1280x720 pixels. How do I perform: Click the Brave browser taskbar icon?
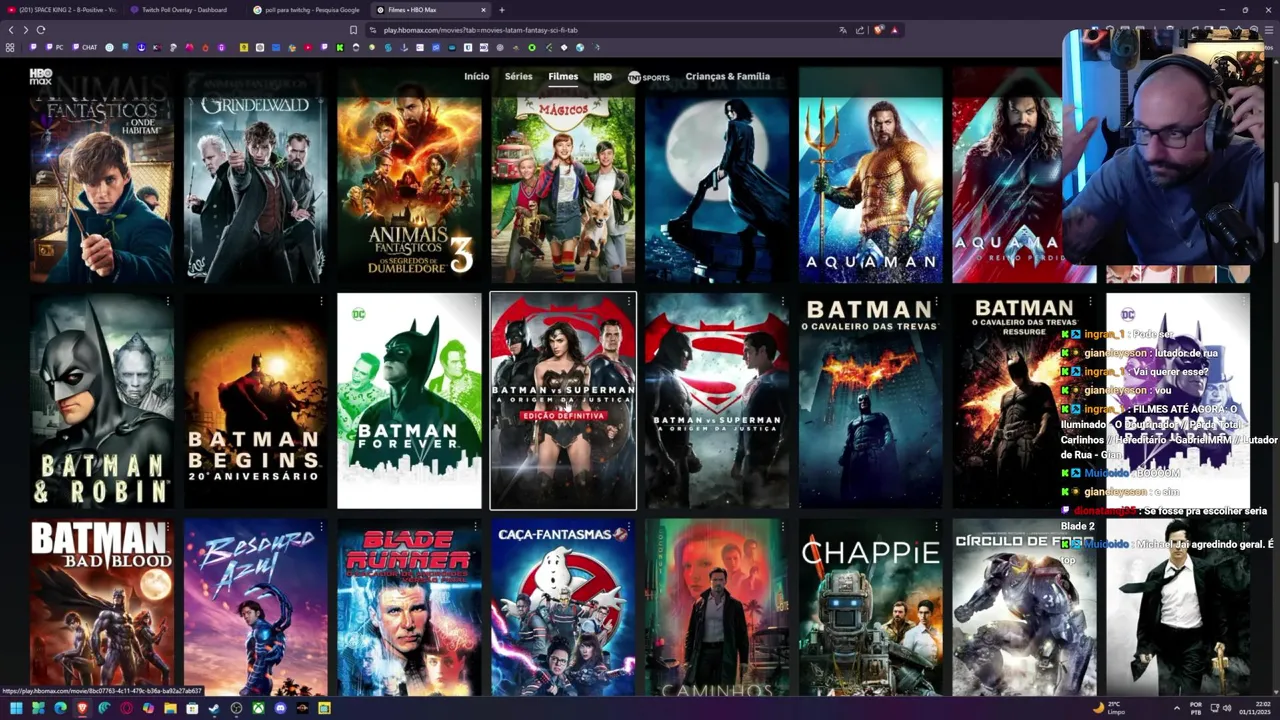click(82, 708)
